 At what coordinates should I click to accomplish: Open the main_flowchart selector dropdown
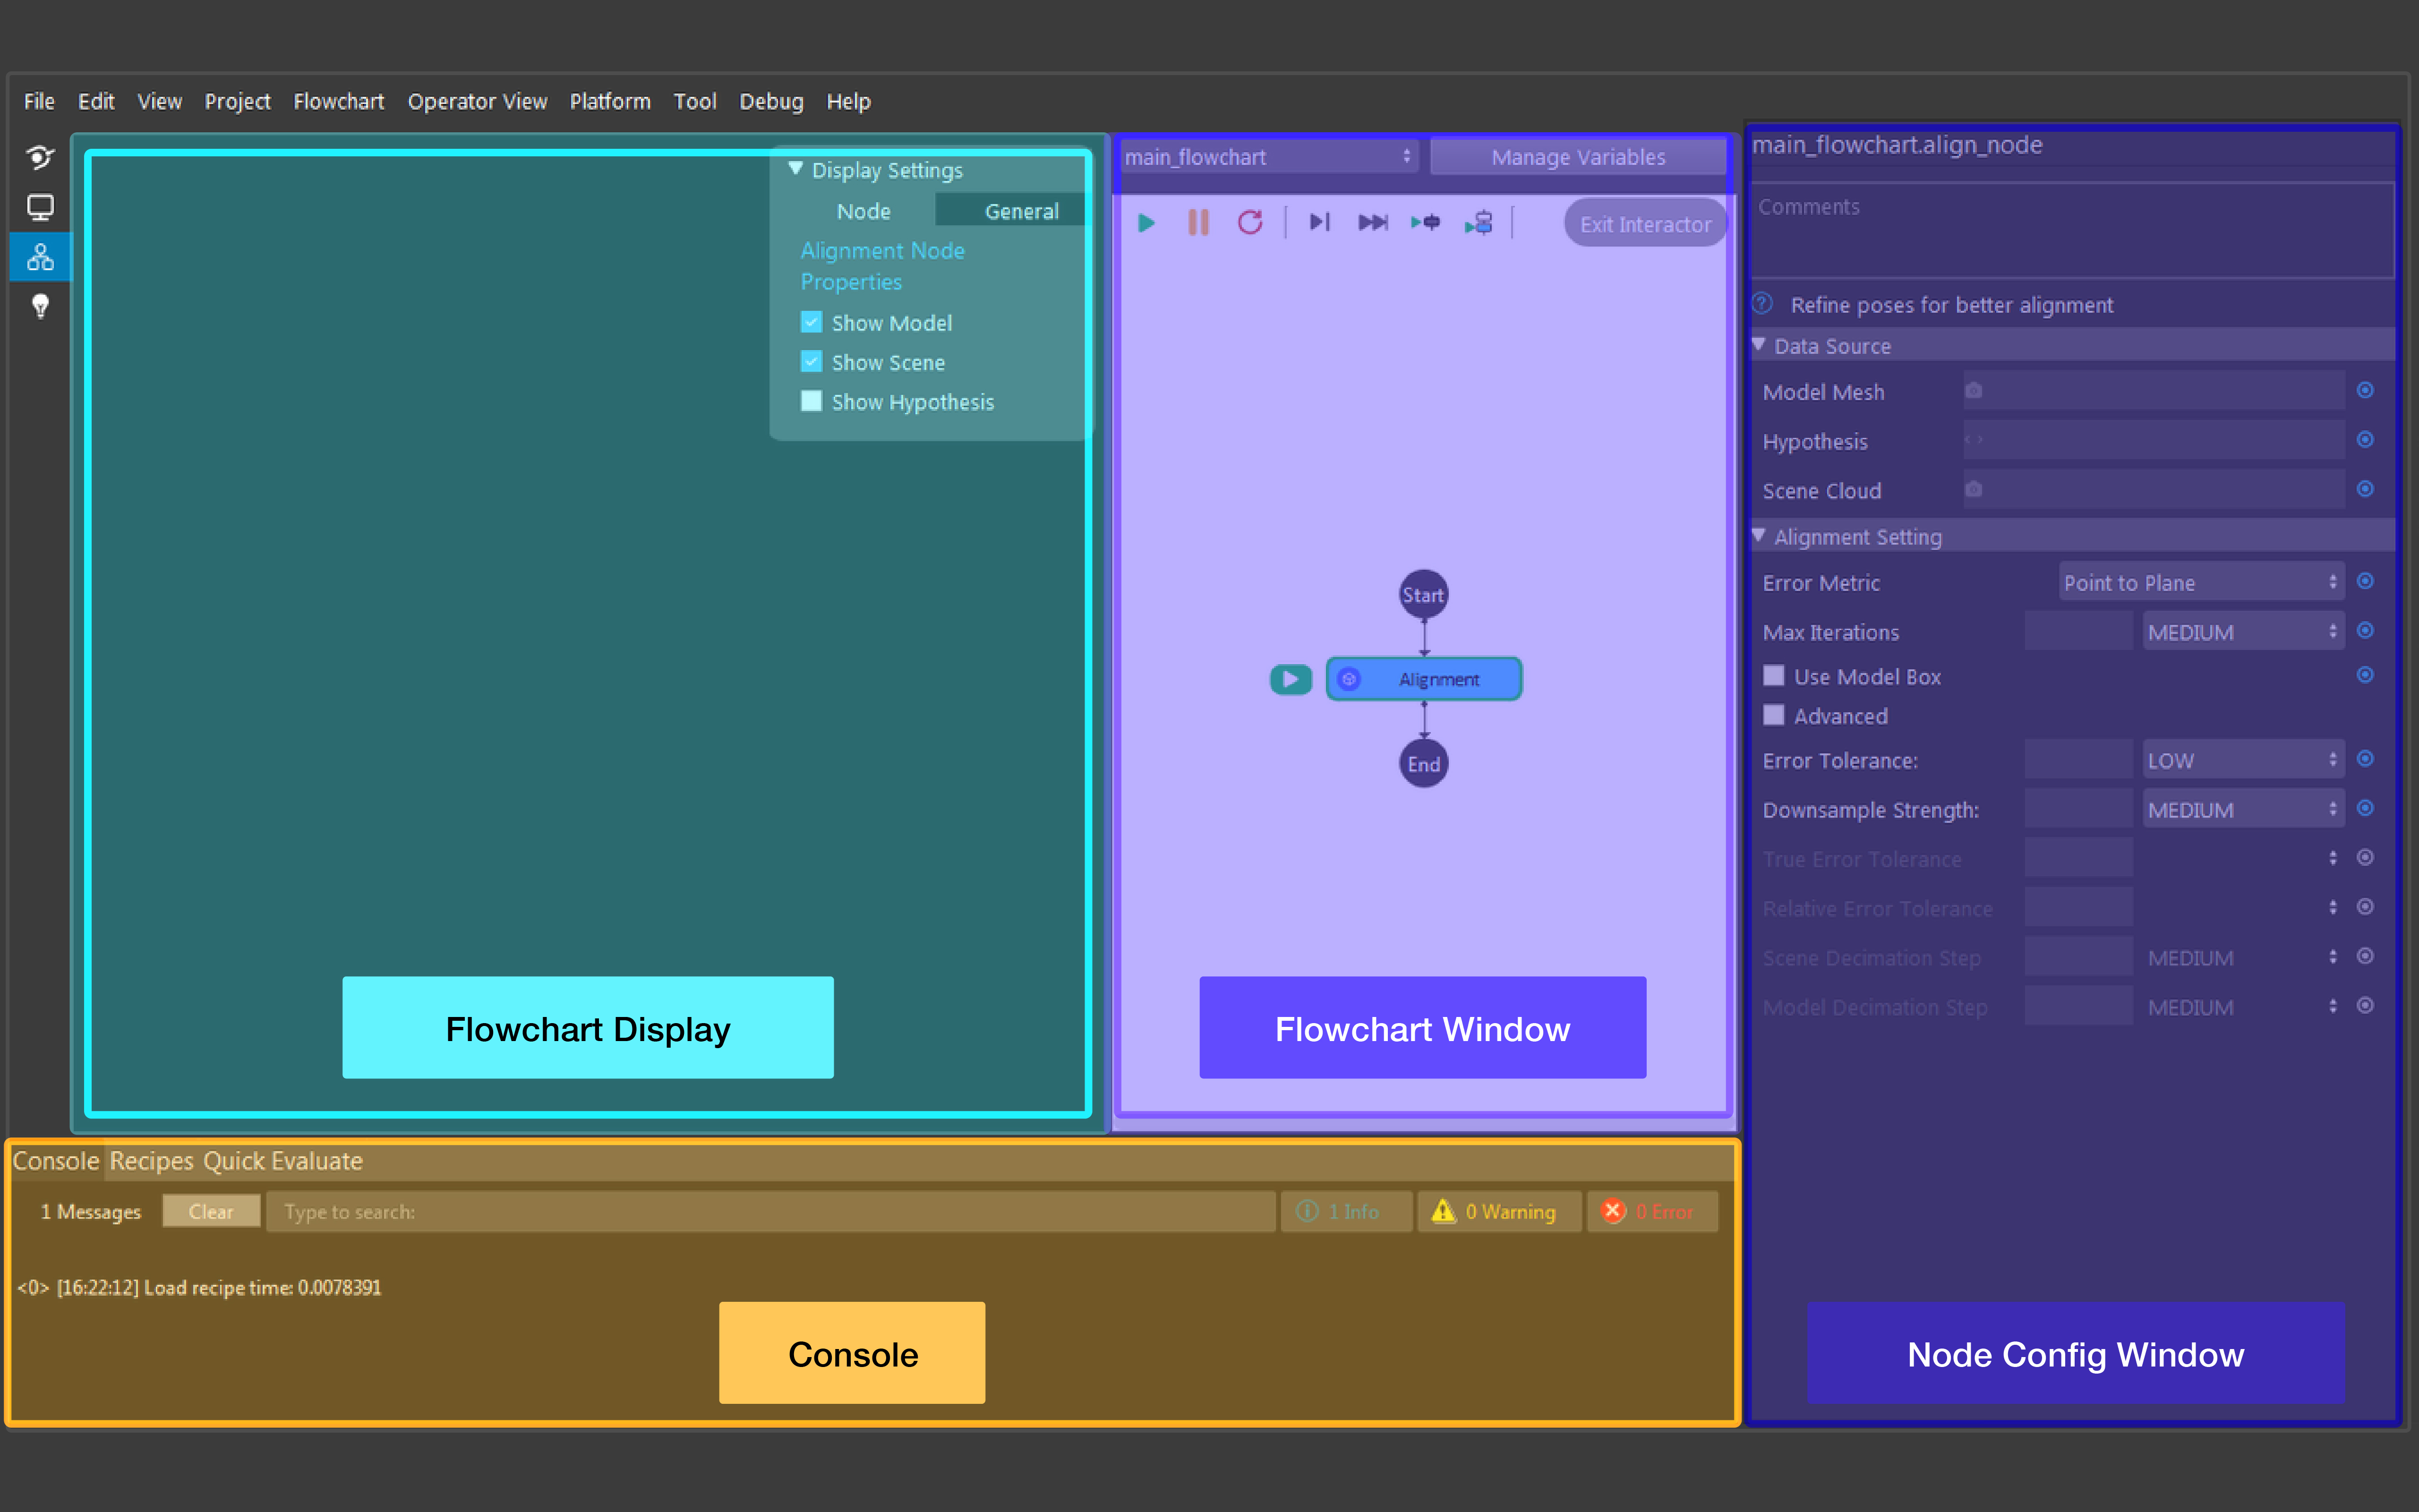[1268, 157]
